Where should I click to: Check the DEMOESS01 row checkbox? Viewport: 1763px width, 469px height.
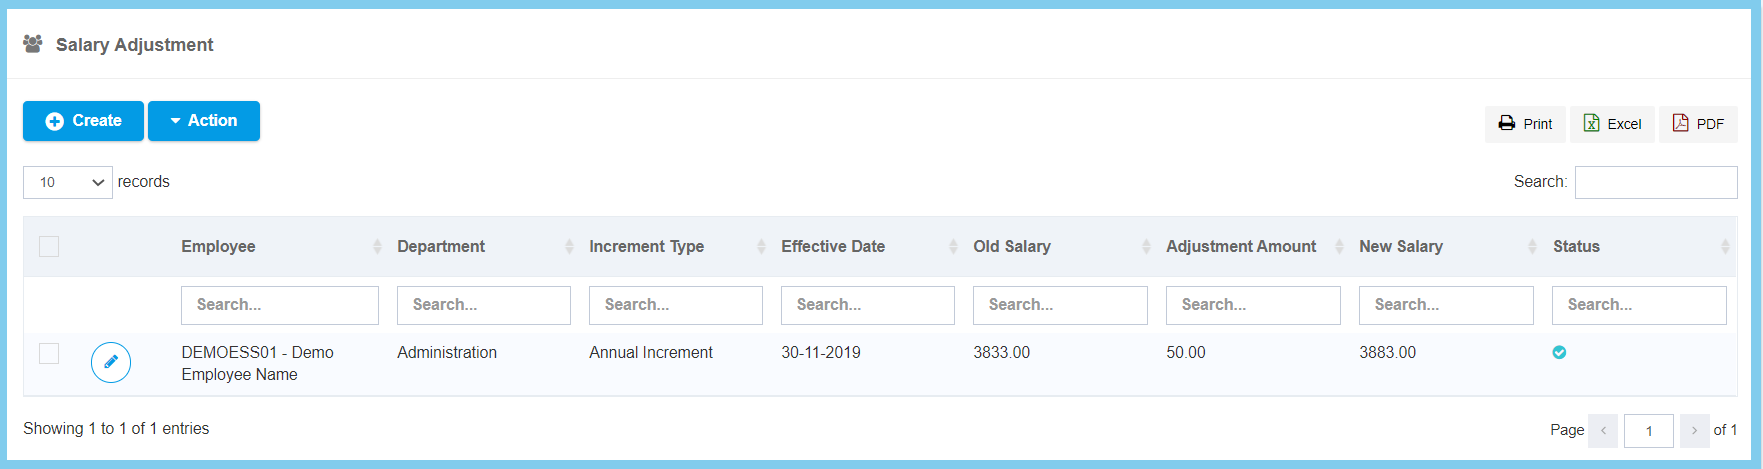(x=49, y=353)
